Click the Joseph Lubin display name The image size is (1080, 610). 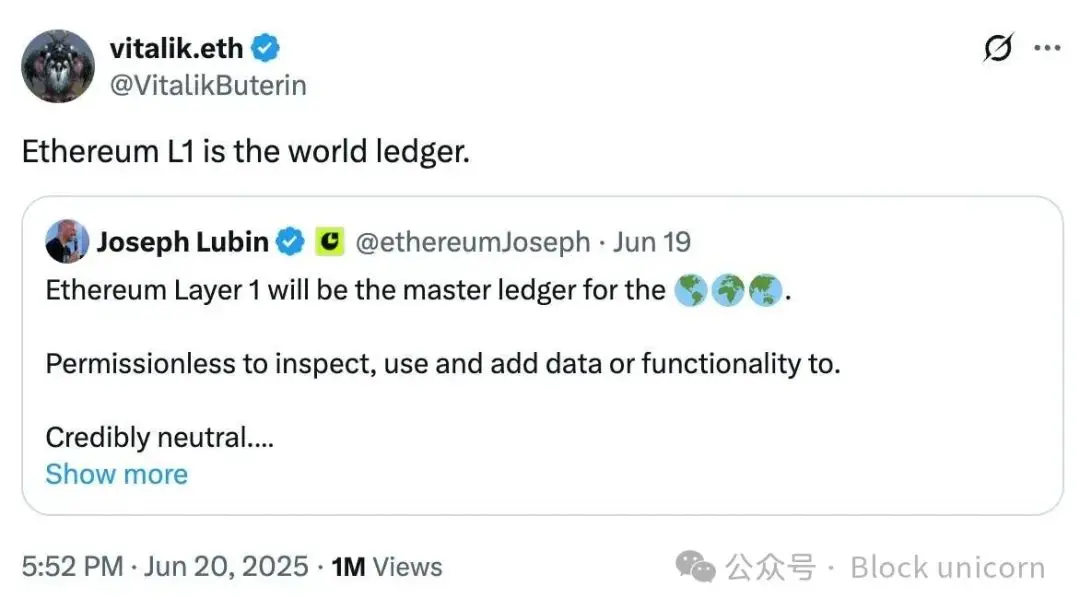tap(182, 242)
